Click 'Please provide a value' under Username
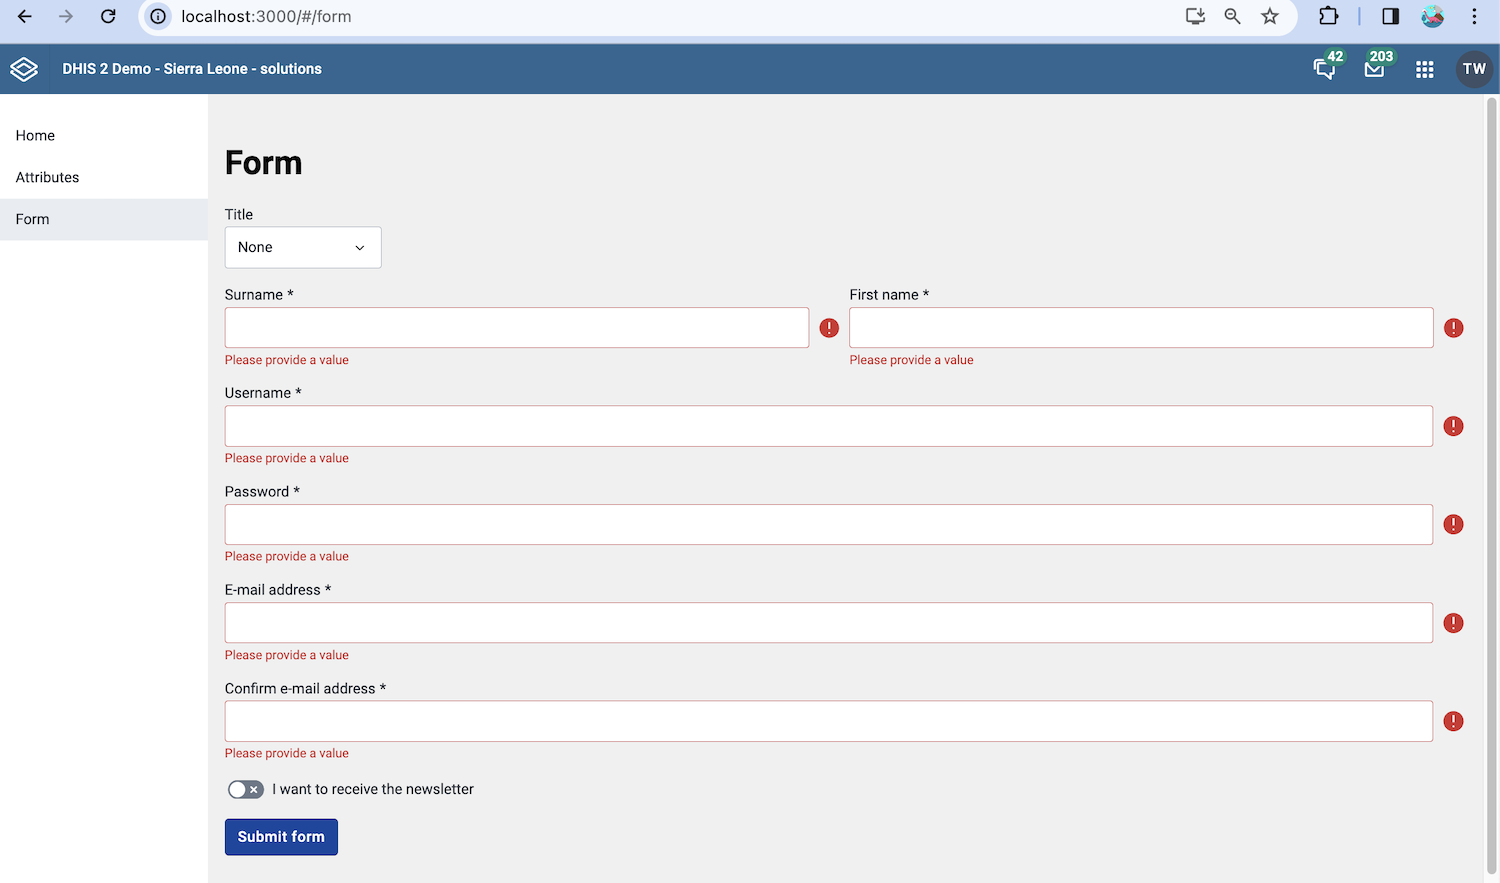The height and width of the screenshot is (883, 1500). pos(287,458)
